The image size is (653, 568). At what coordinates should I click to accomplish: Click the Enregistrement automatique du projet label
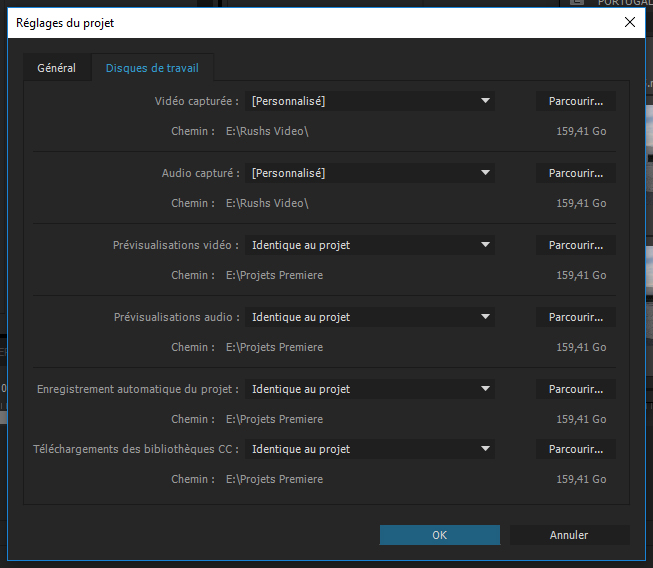click(x=138, y=389)
